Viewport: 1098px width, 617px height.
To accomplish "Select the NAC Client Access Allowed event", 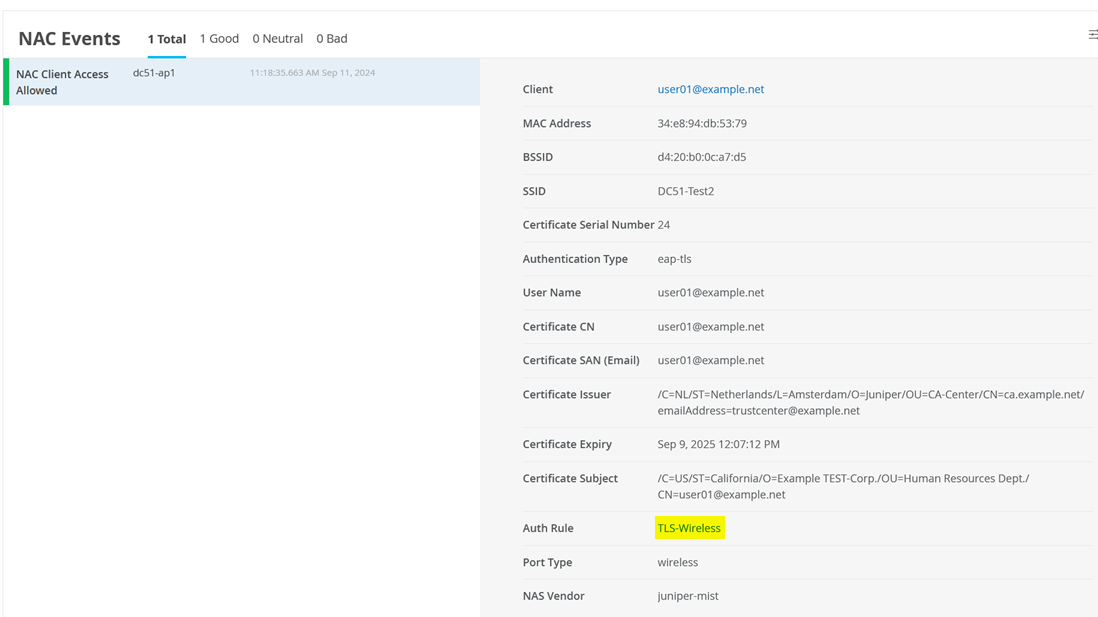I will pos(62,82).
